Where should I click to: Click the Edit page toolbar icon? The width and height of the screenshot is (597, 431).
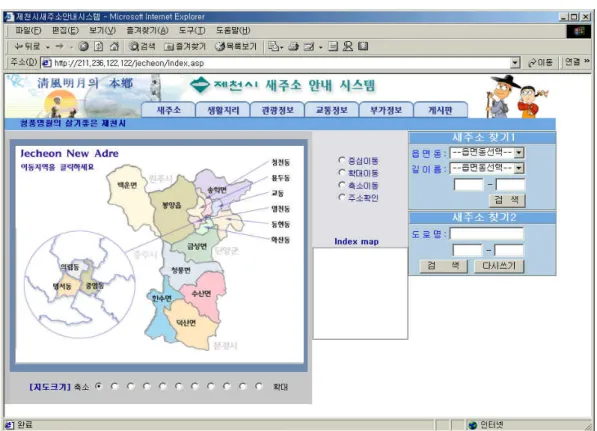[309, 46]
